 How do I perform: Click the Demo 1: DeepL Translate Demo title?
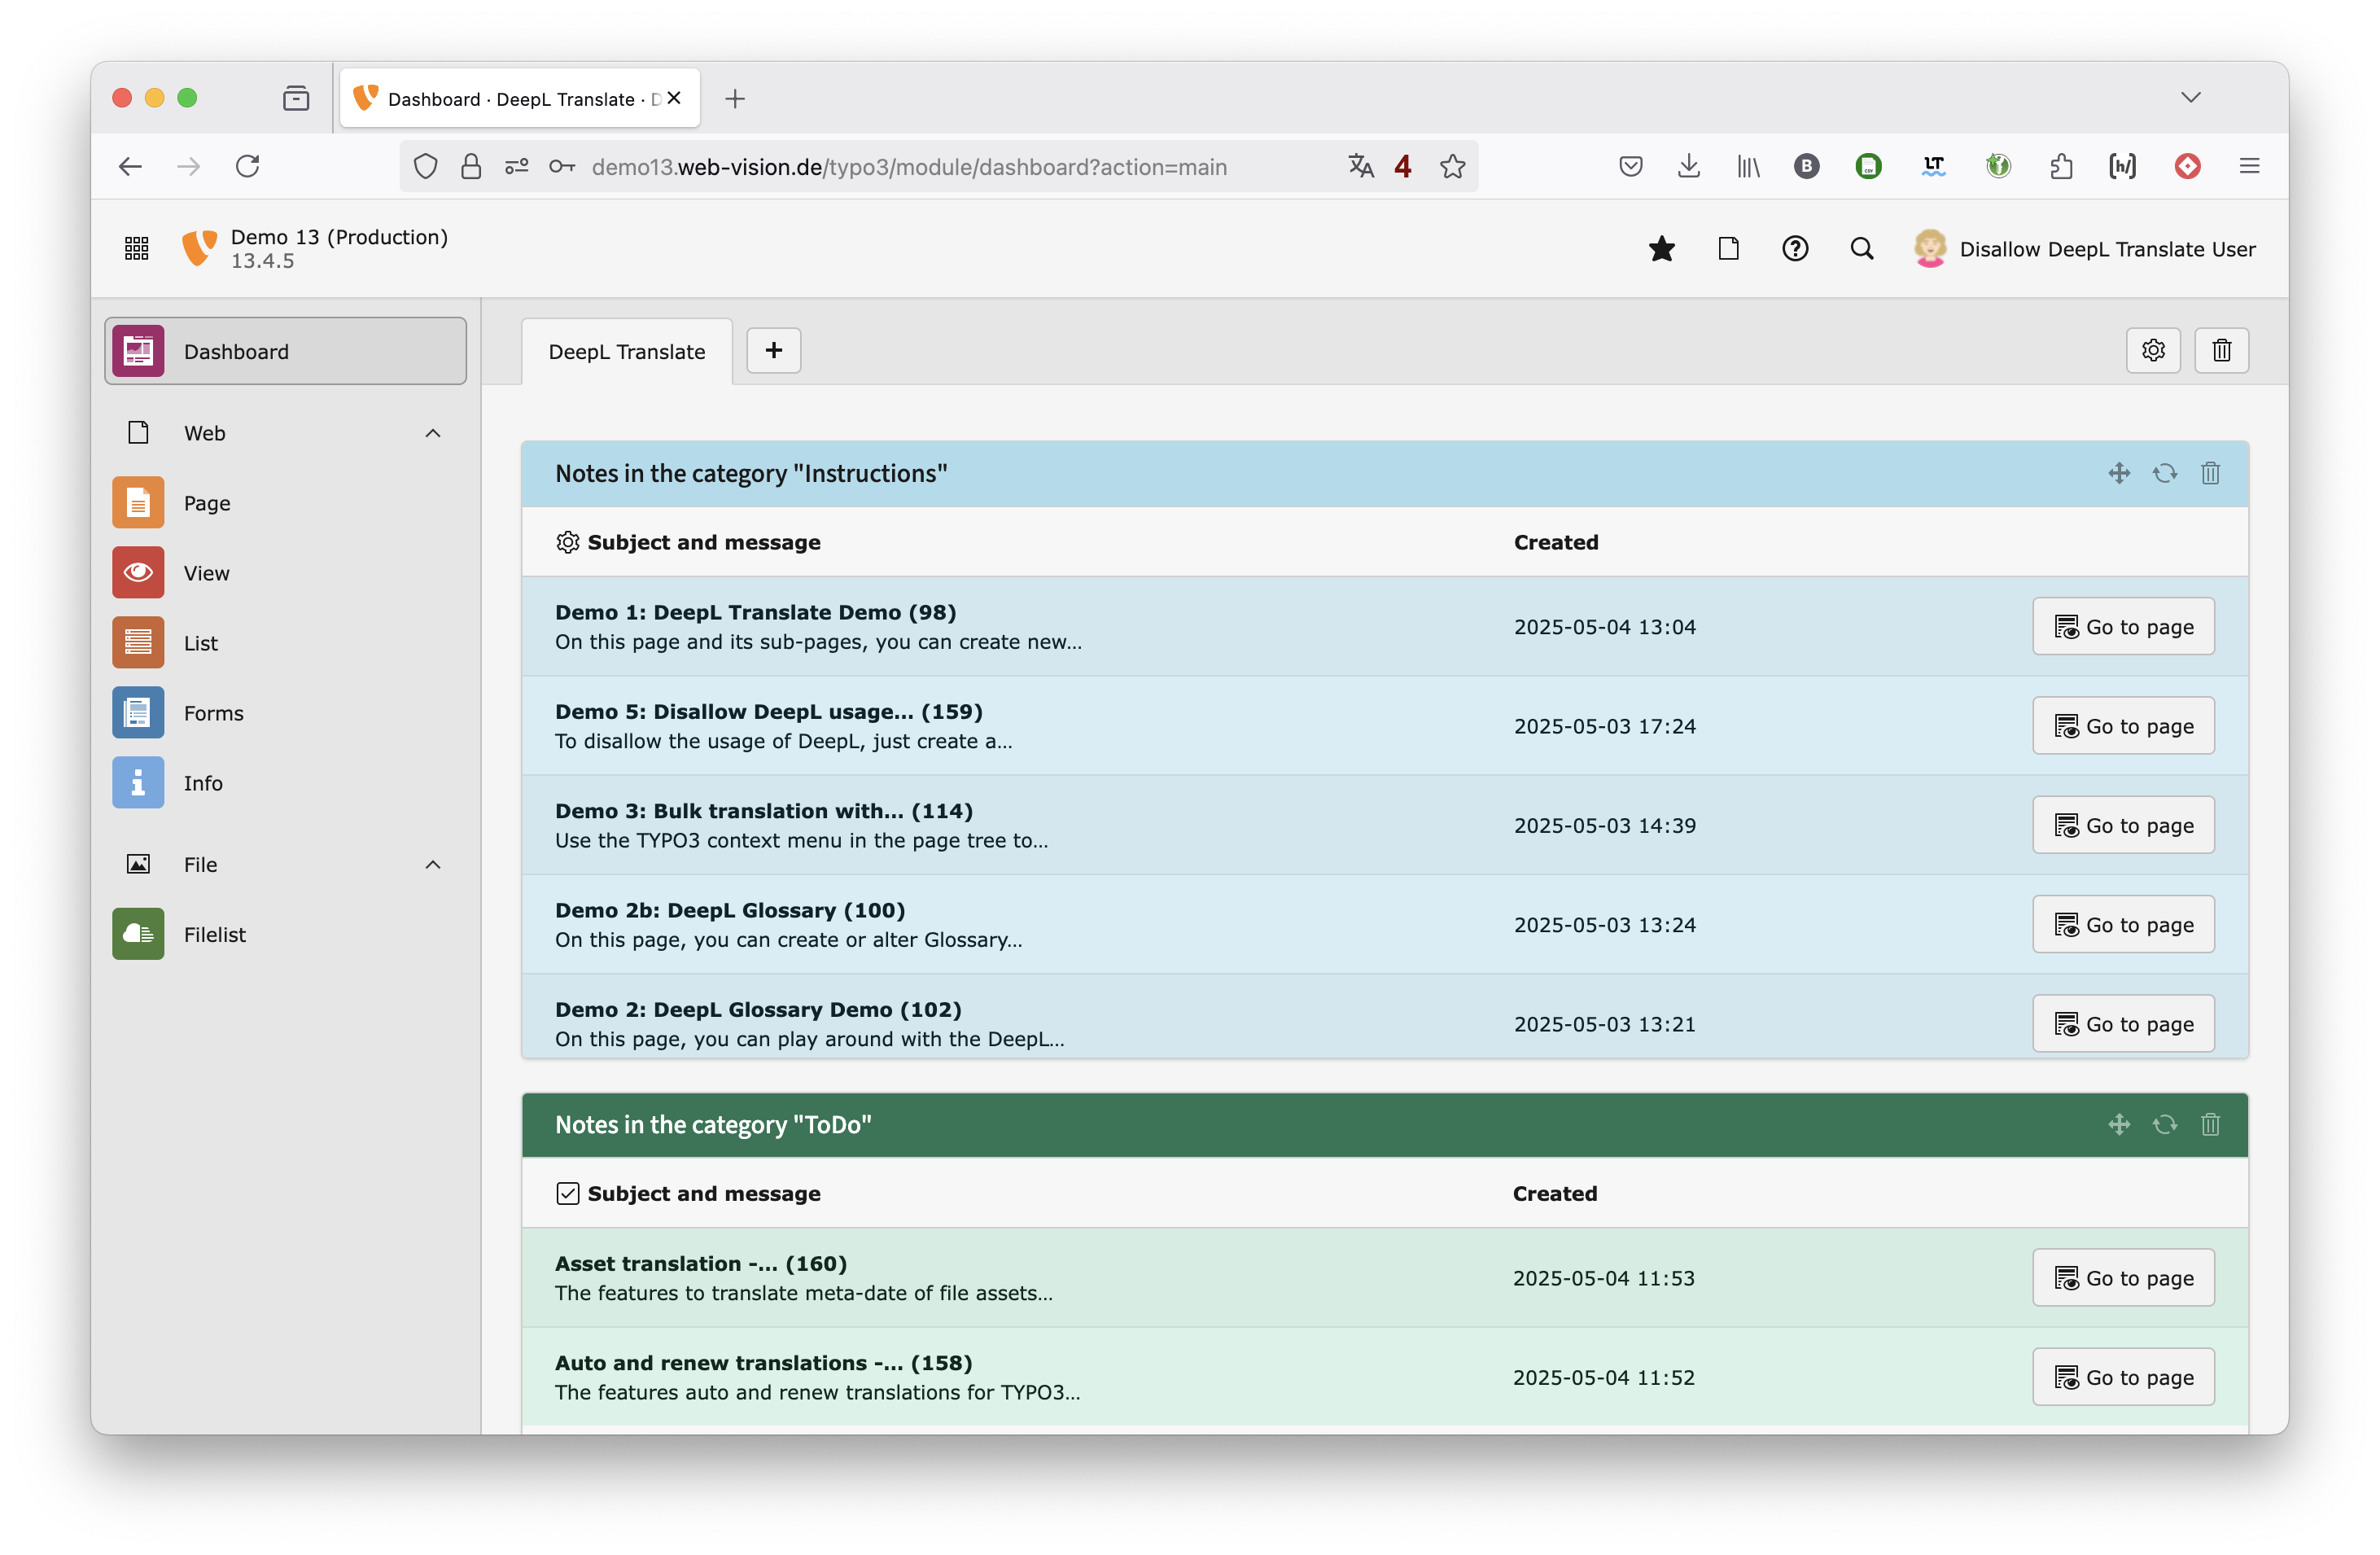click(x=755, y=612)
